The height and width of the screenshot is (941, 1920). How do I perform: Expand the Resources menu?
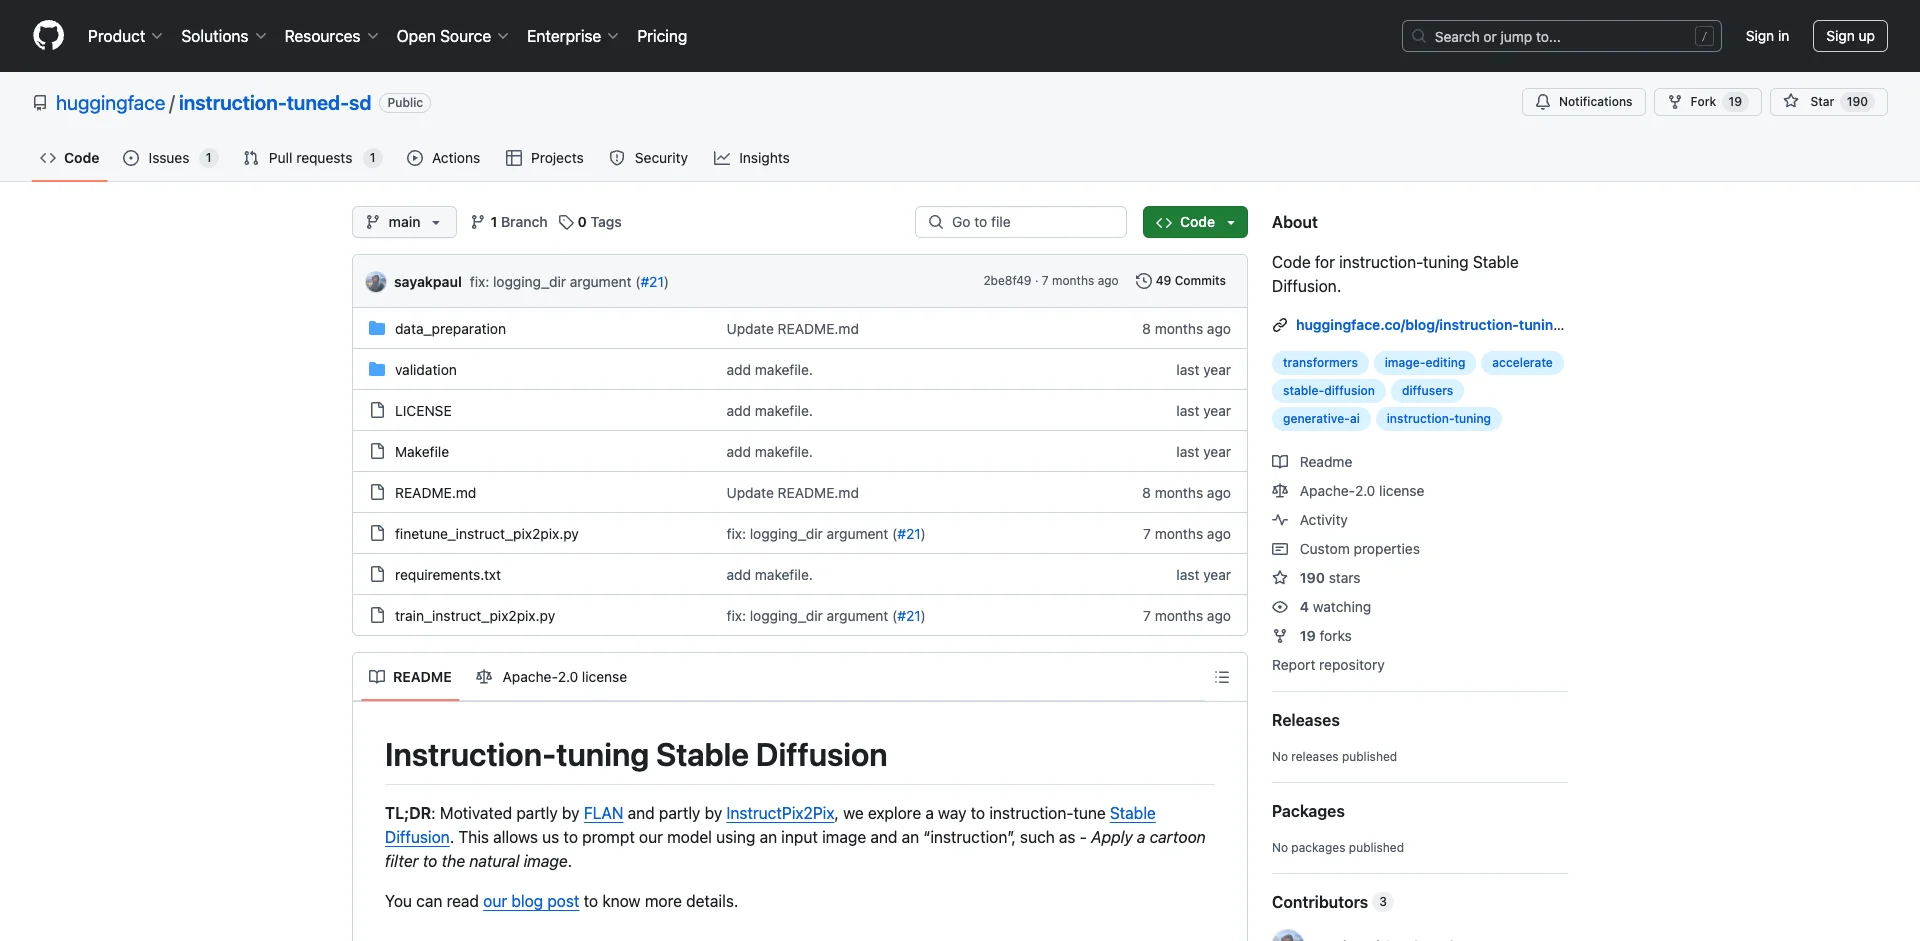coord(331,36)
